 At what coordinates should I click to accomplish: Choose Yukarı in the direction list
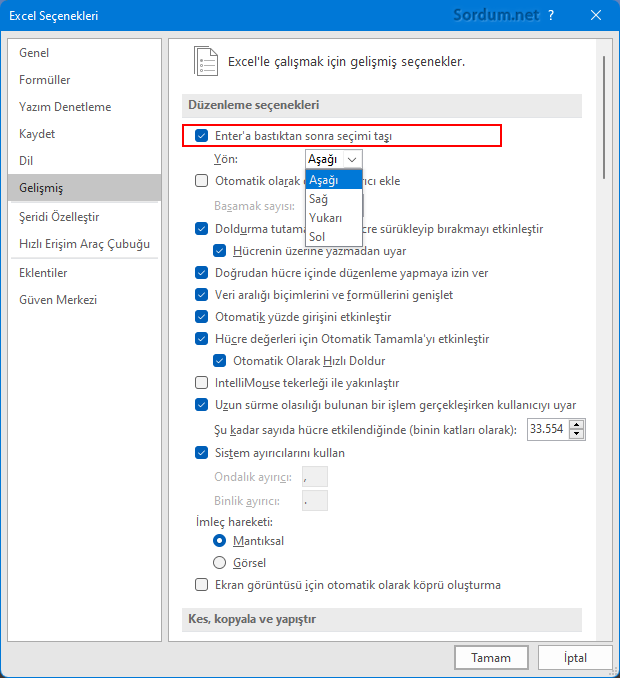(334, 218)
